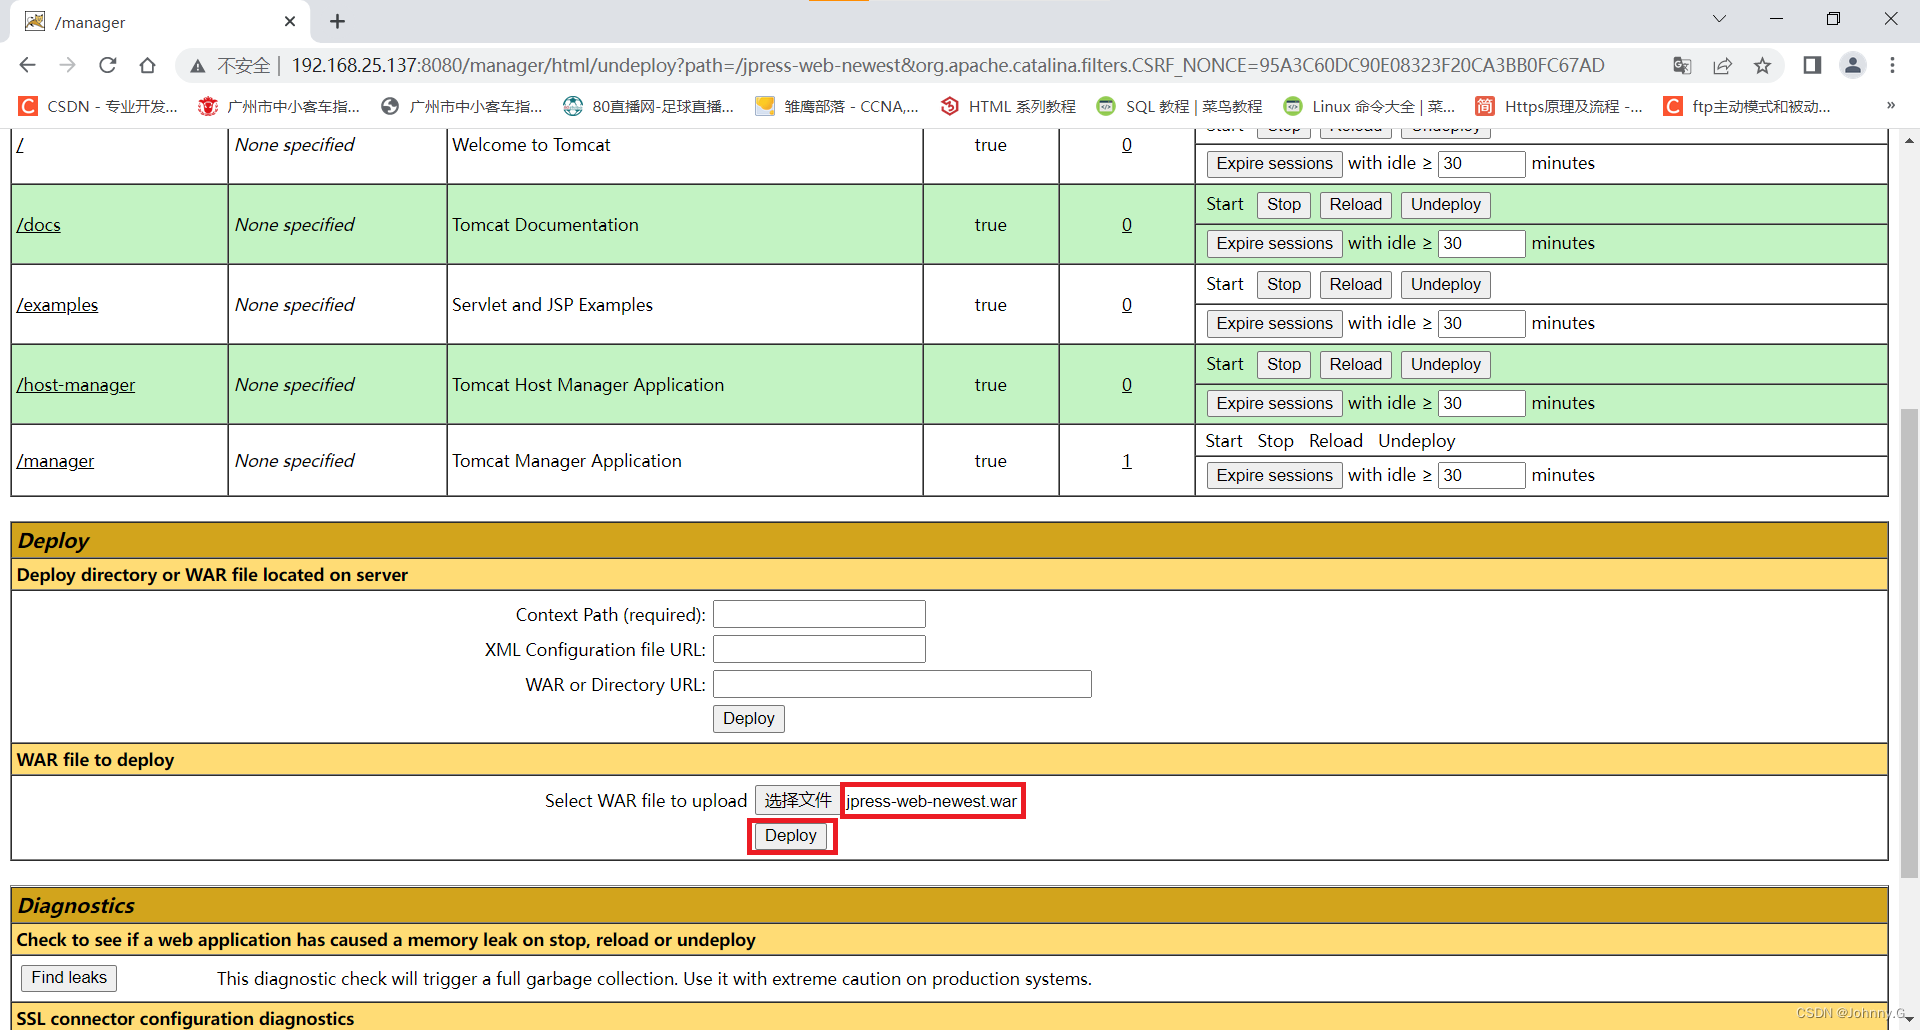The image size is (1920, 1030).
Task: Click the Context Path input field
Action: tap(819, 614)
